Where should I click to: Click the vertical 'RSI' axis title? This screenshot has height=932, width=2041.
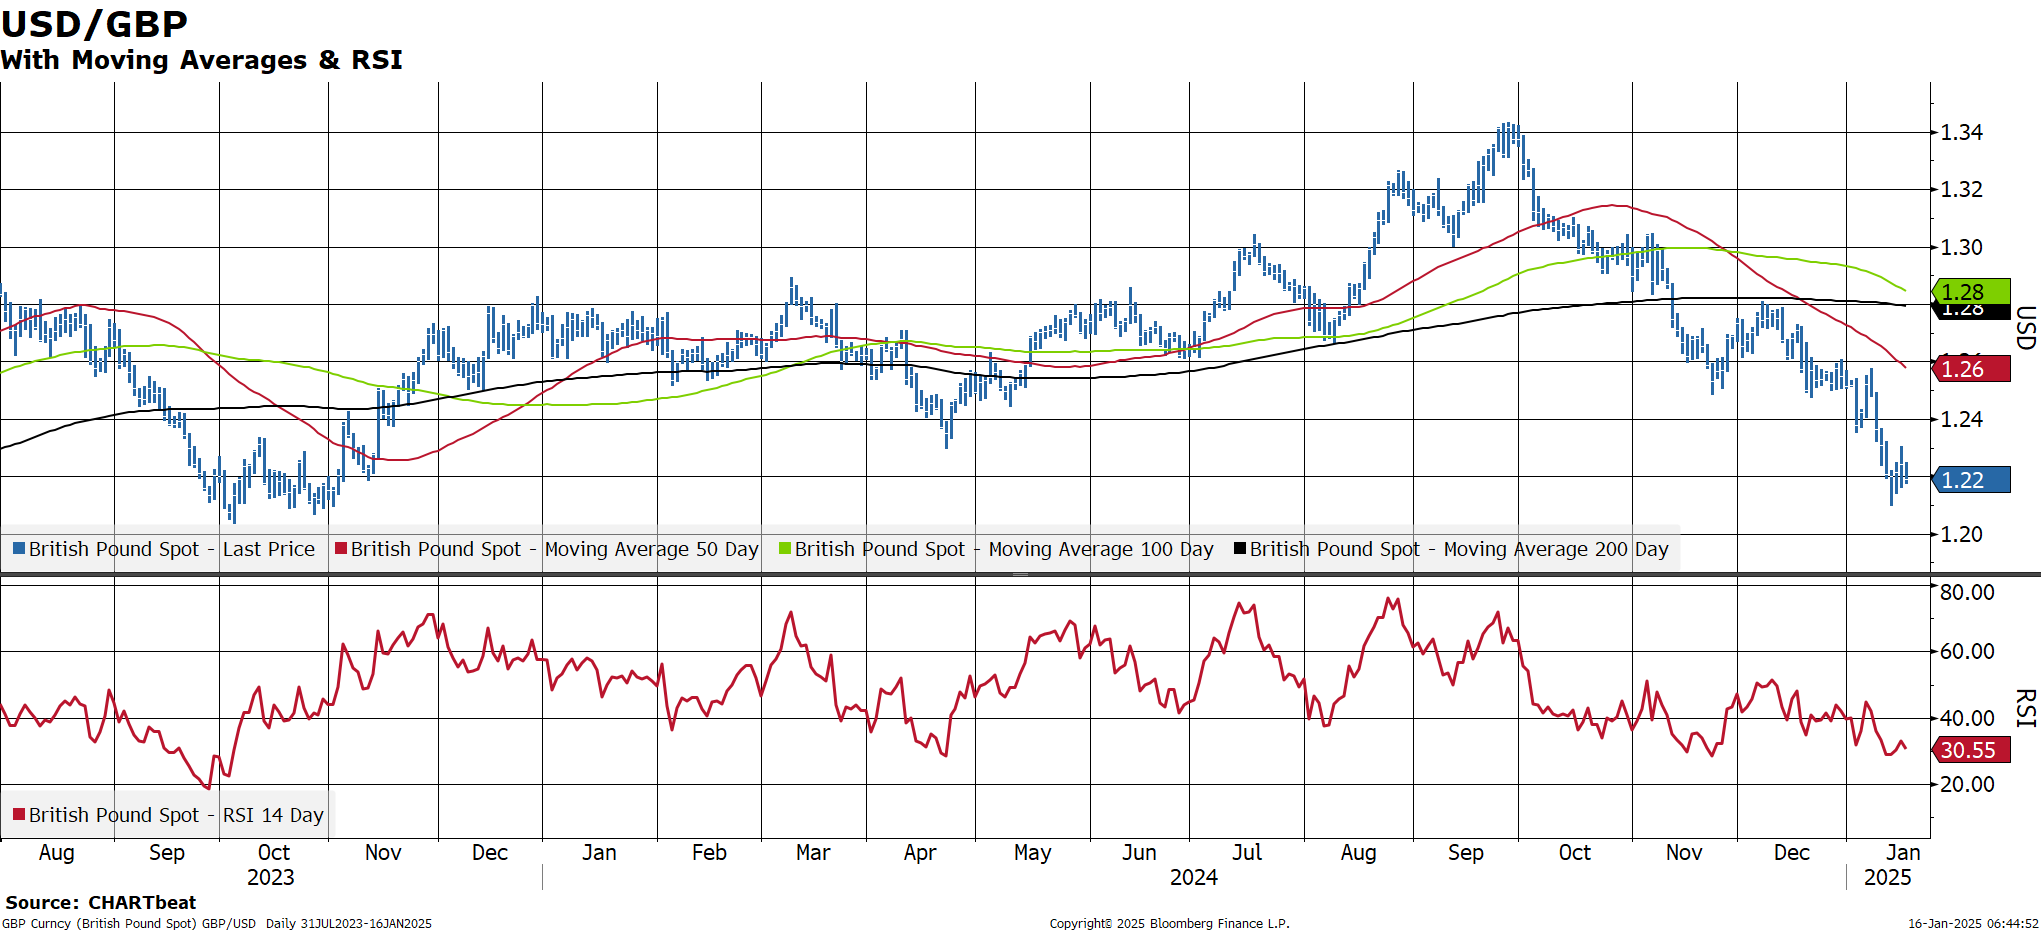[2026, 707]
